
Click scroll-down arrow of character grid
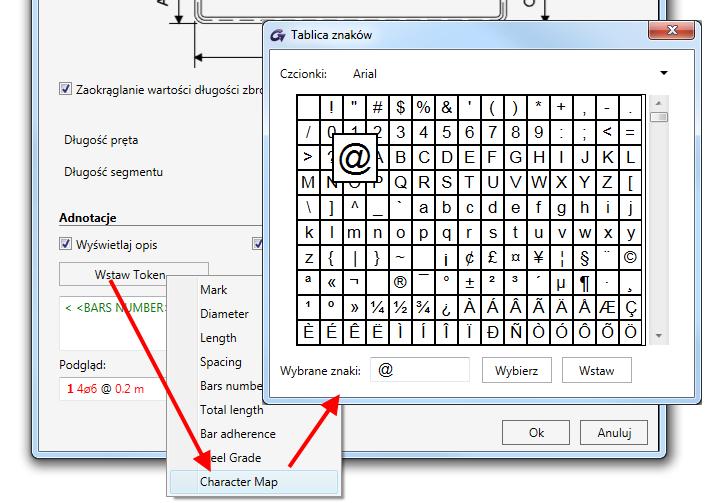point(659,336)
